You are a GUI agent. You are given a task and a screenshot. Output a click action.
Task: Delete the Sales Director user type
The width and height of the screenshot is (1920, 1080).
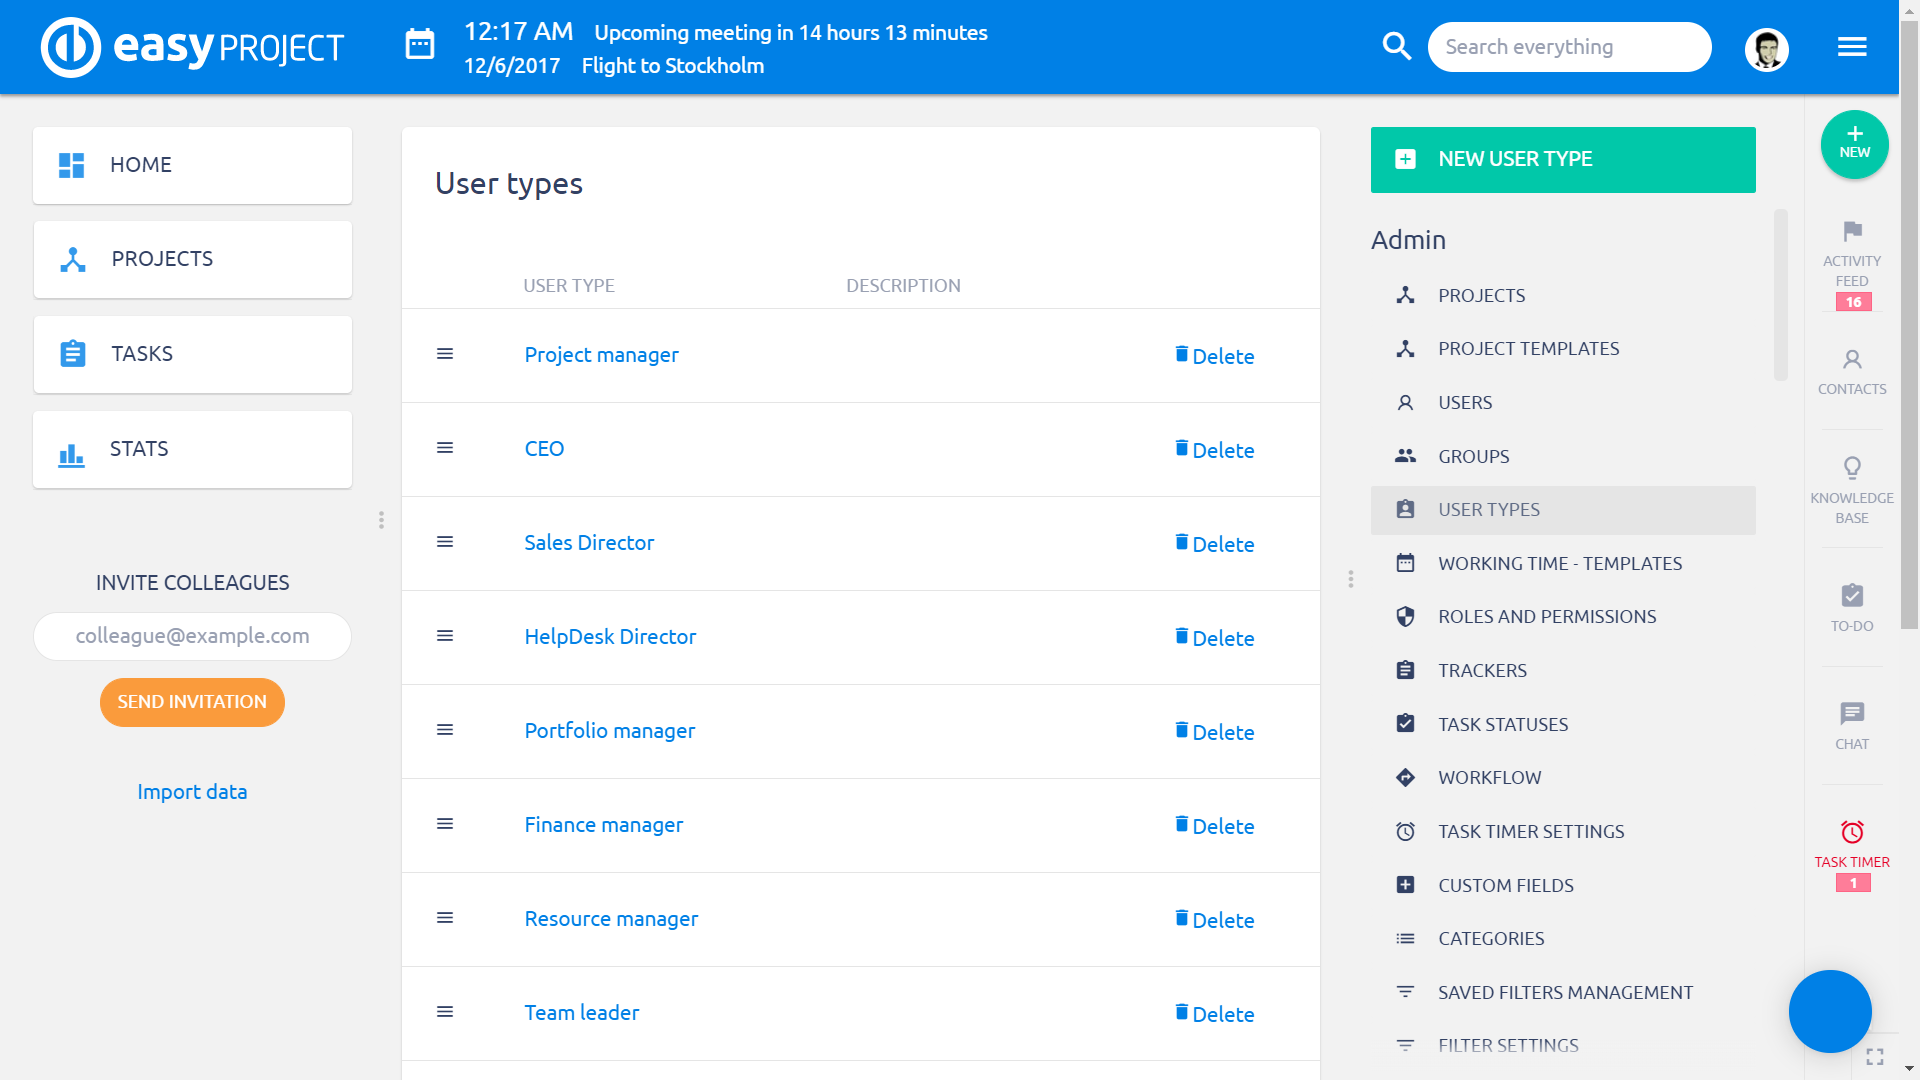[x=1214, y=544]
